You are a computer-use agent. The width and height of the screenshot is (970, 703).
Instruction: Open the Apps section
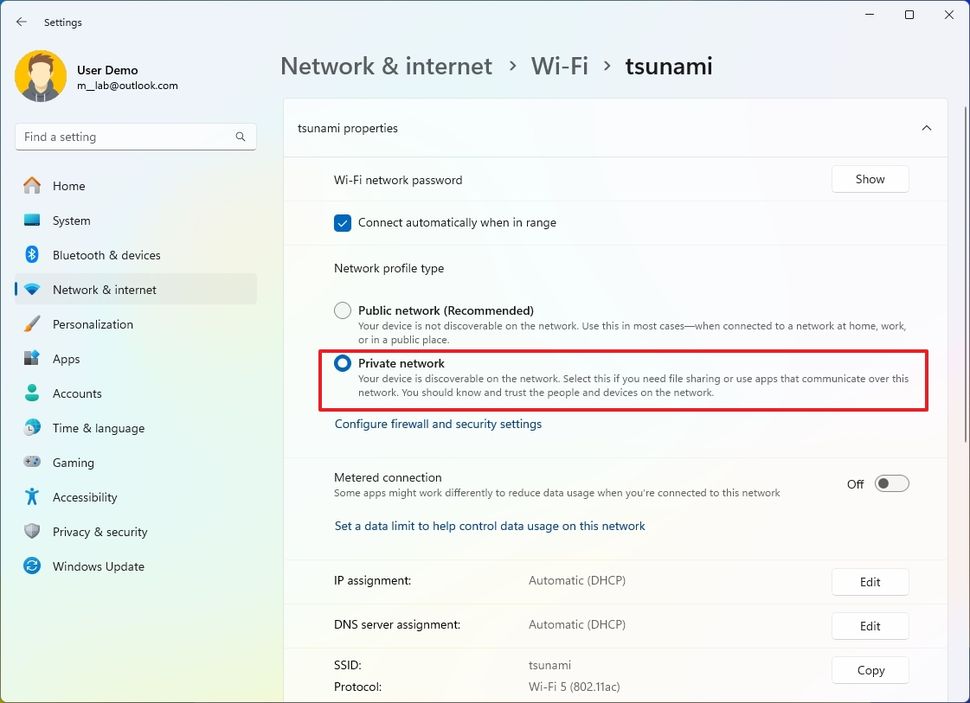tap(66, 359)
